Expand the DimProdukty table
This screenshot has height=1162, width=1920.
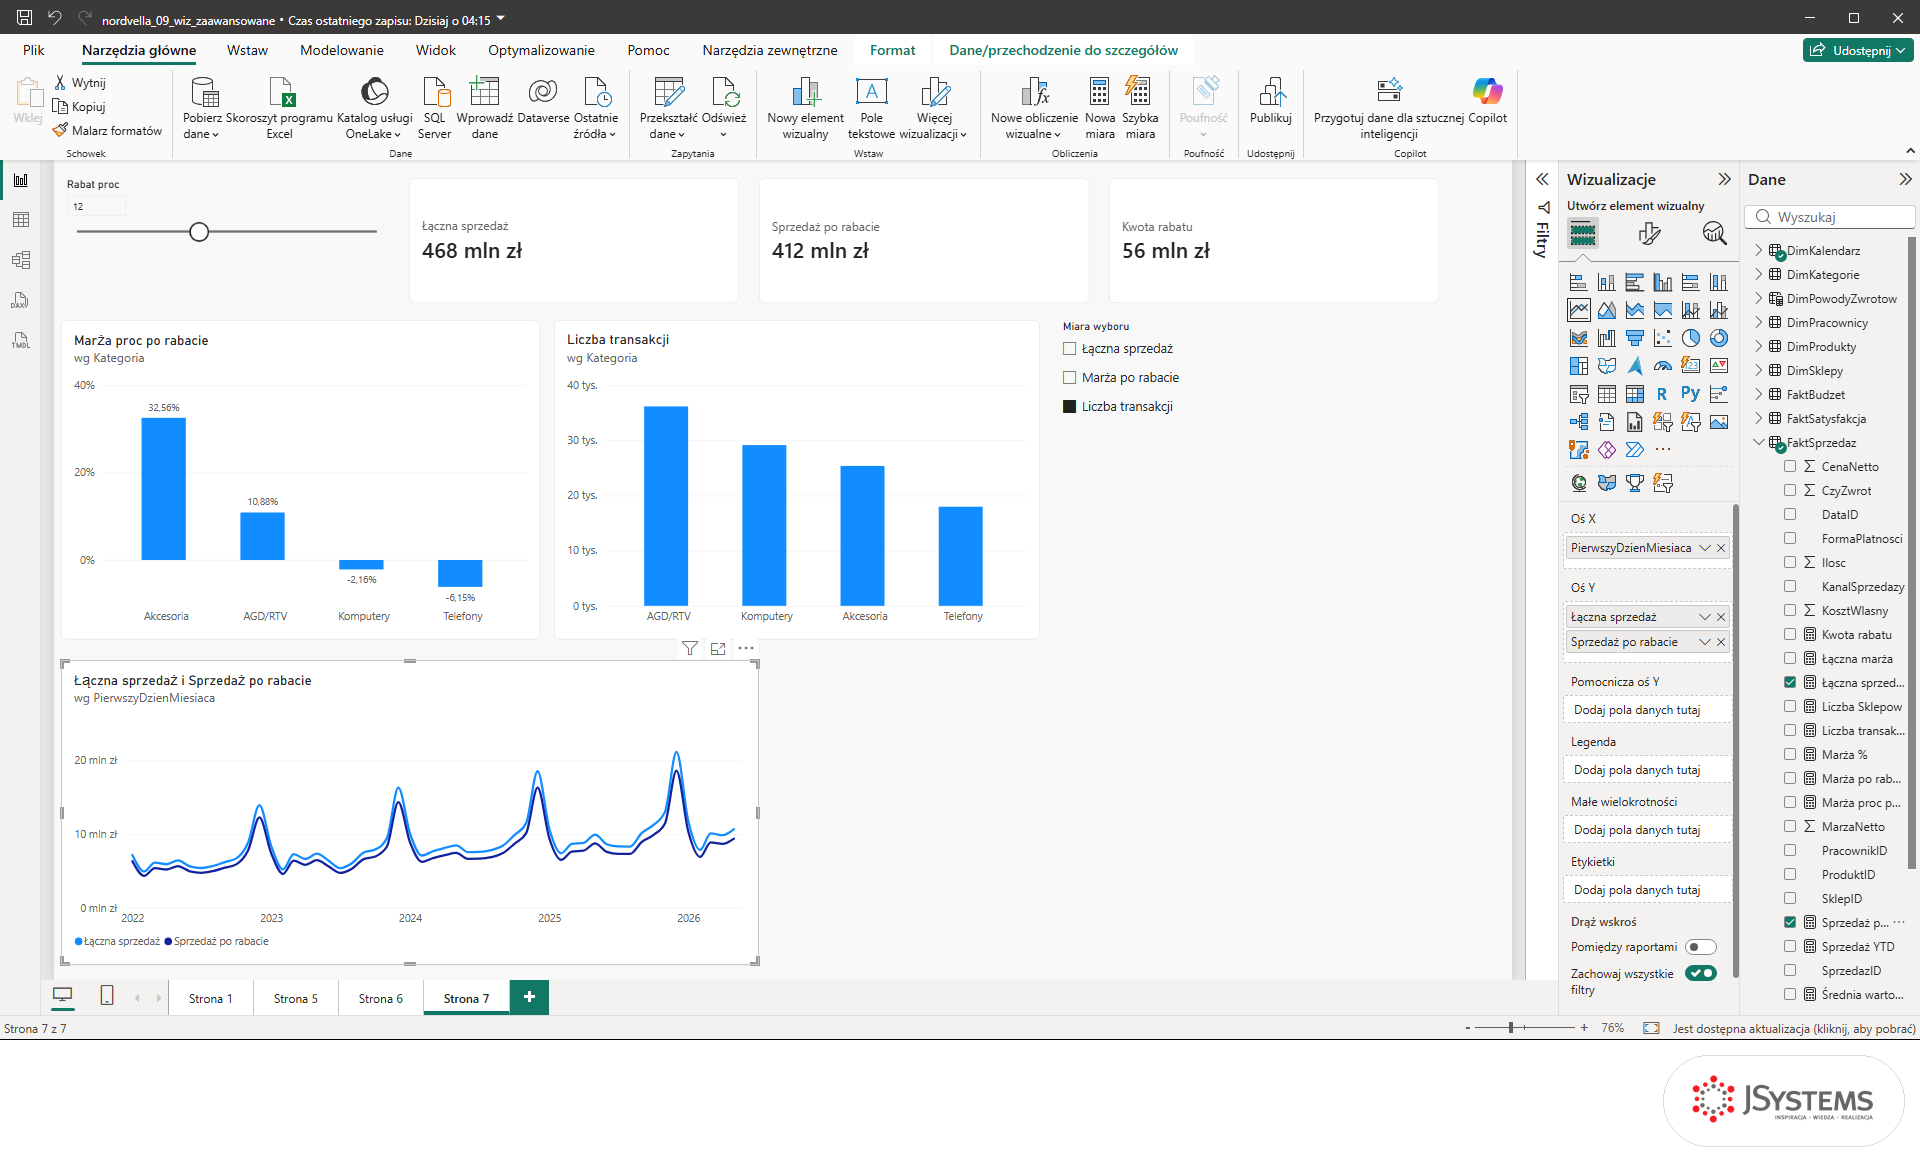[1759, 346]
